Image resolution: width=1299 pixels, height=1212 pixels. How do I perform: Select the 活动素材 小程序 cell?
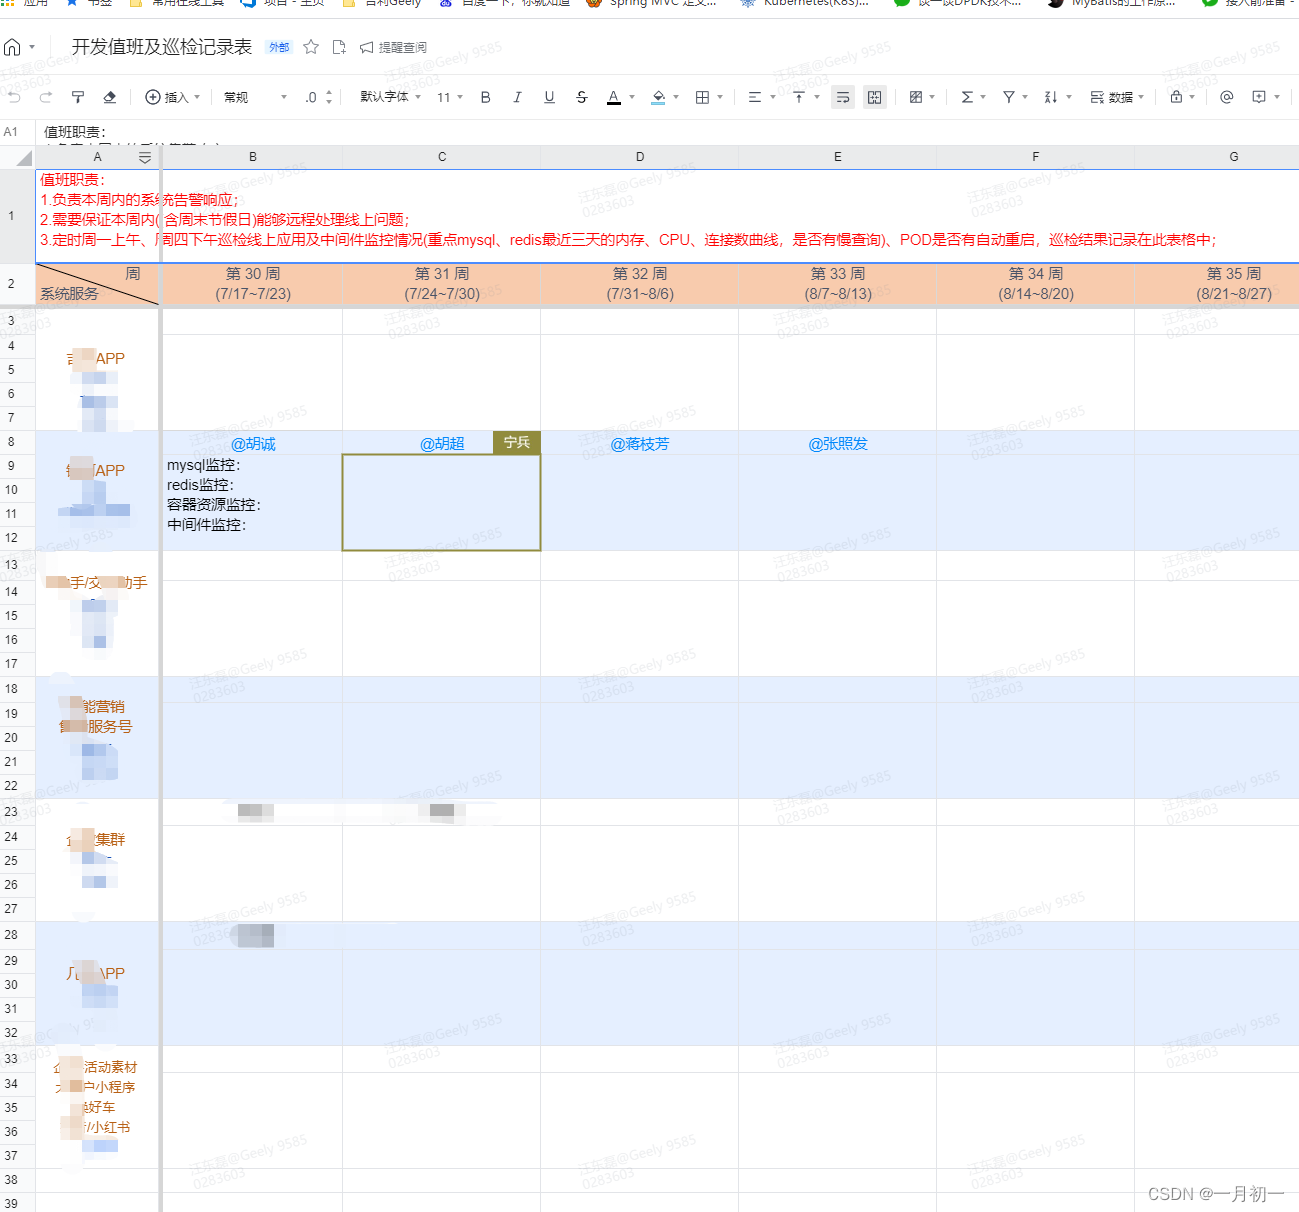pos(97,1107)
